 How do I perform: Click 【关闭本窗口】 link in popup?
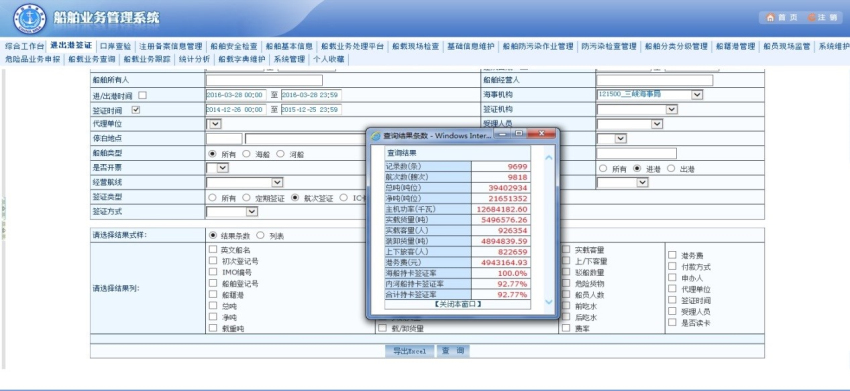[458, 304]
